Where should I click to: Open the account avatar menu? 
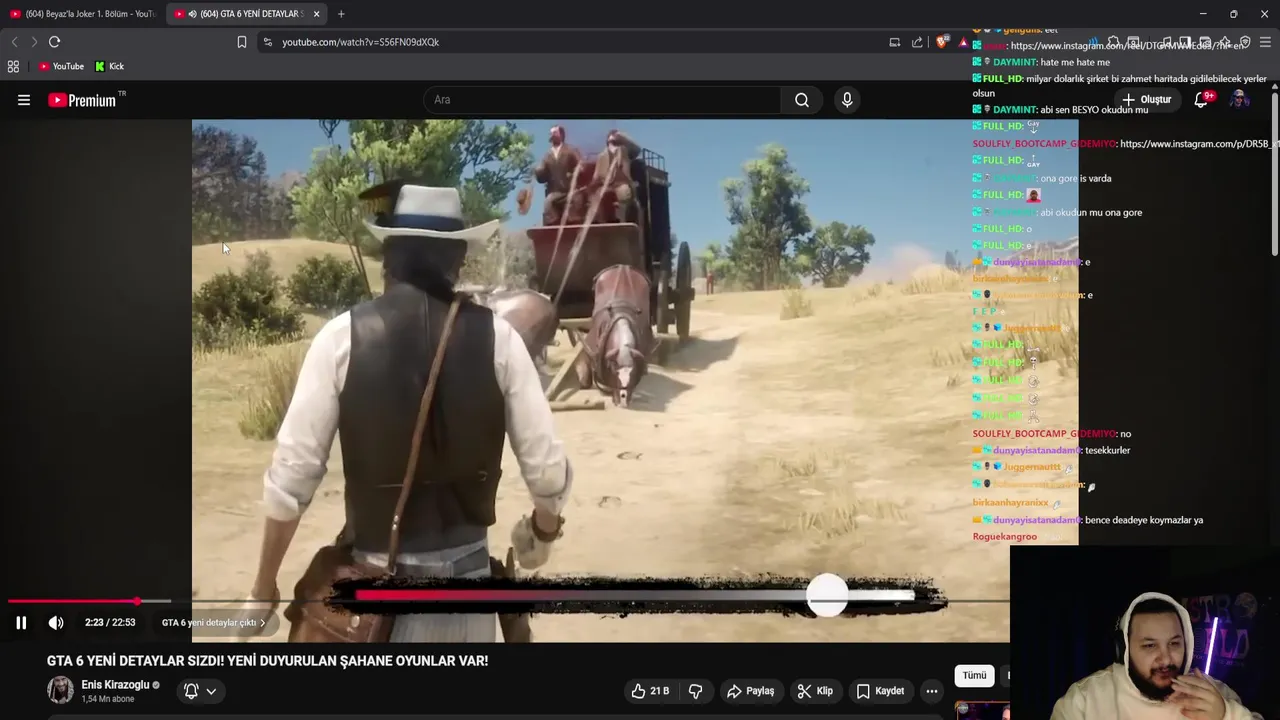(x=1239, y=99)
